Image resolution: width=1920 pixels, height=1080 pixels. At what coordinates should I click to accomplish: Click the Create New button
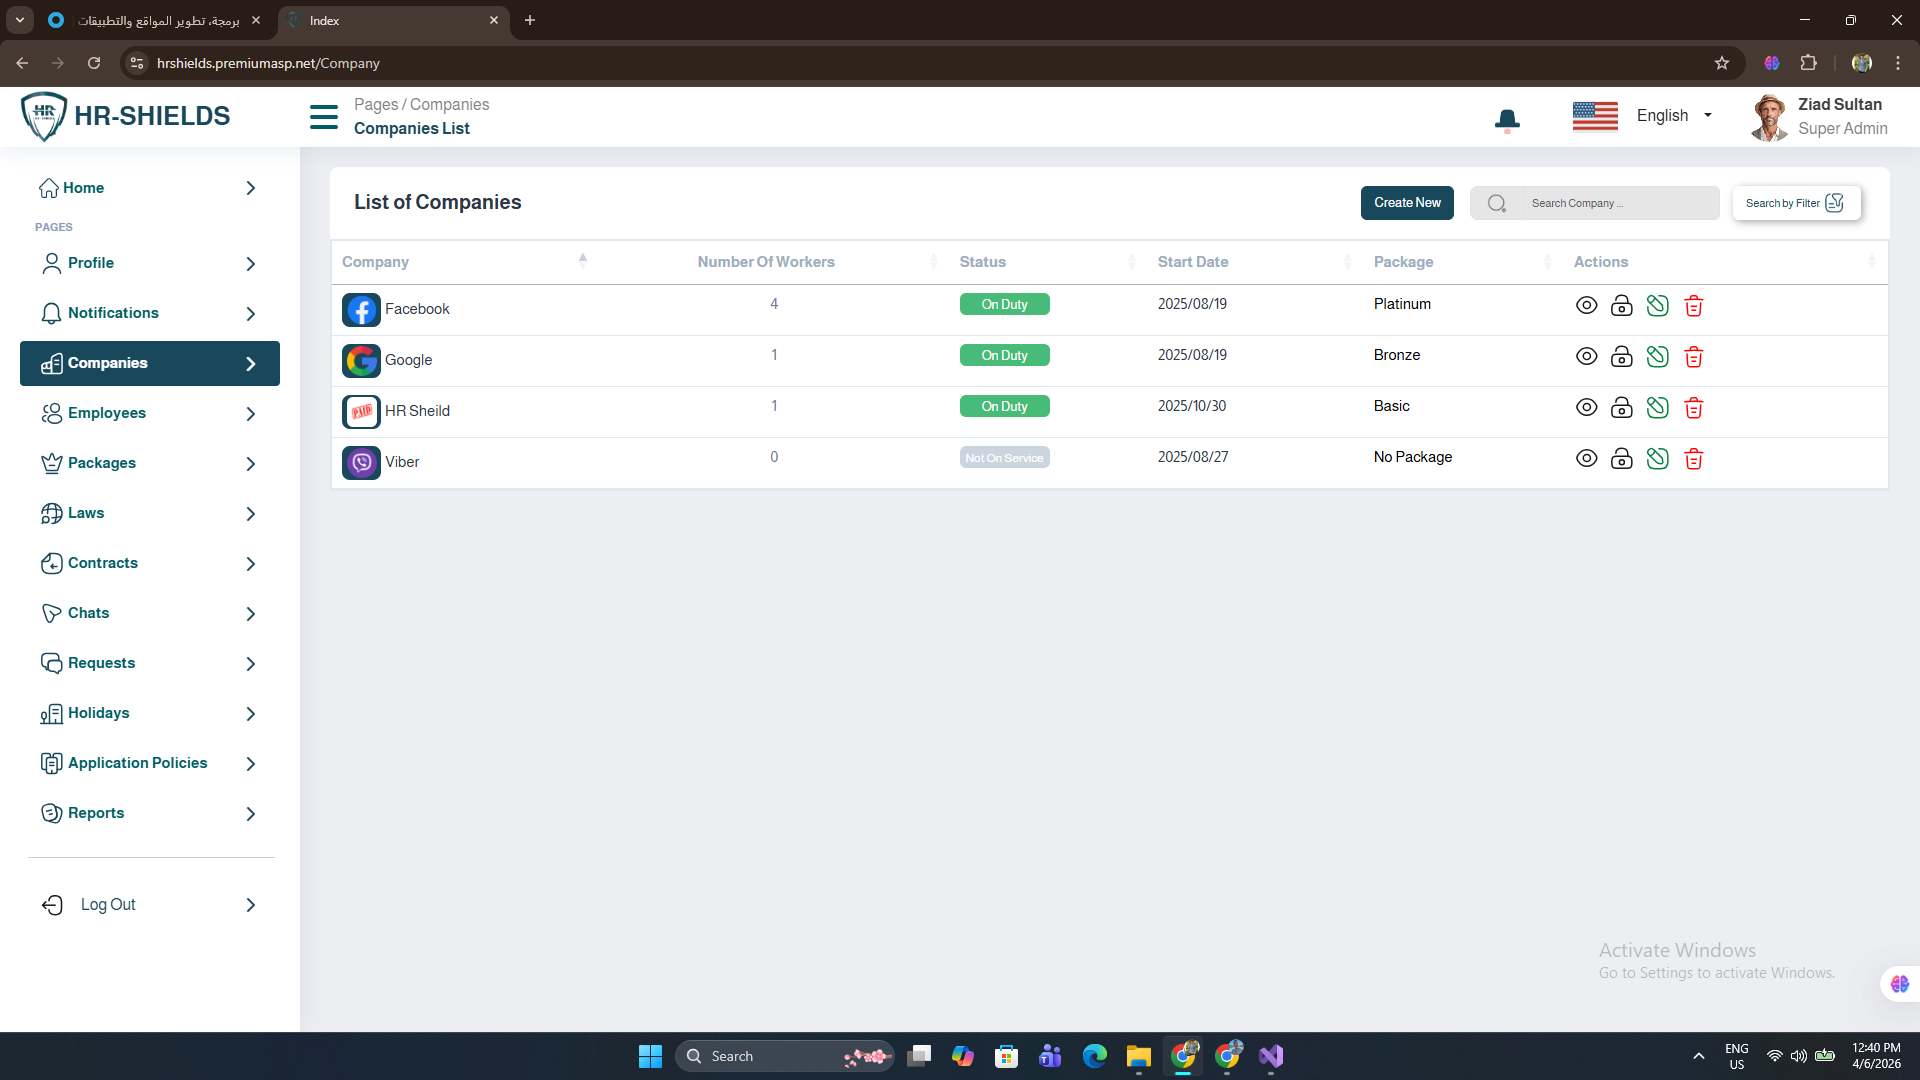1407,203
